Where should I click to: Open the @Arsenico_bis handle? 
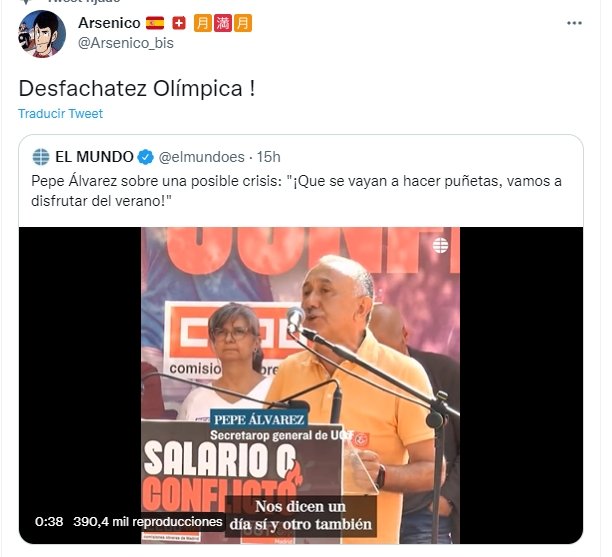tap(126, 43)
